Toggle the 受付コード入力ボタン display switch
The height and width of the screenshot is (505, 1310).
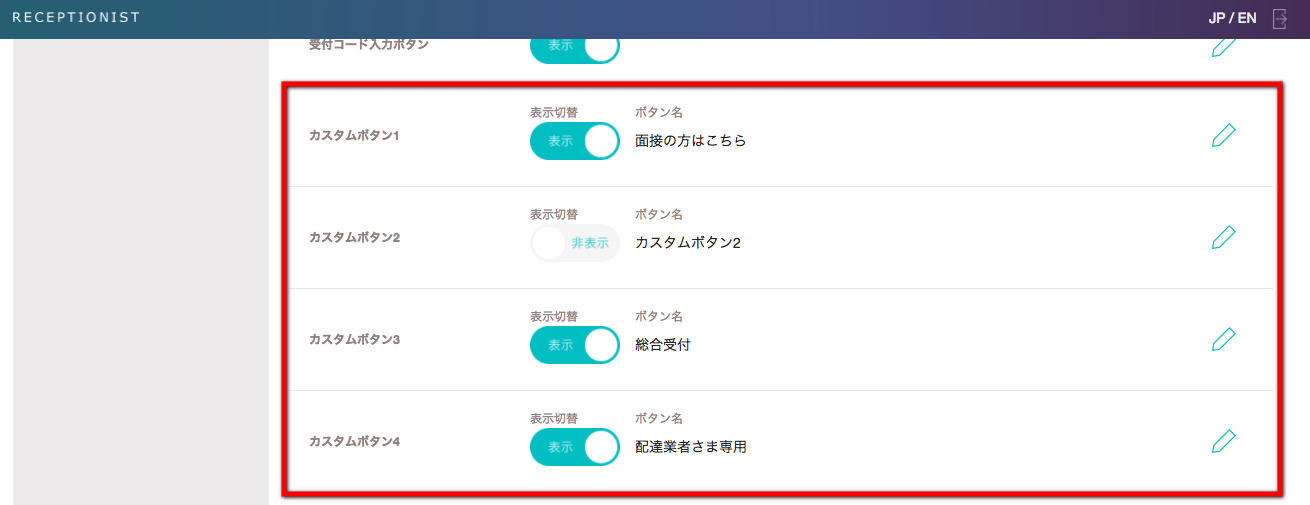coord(575,47)
